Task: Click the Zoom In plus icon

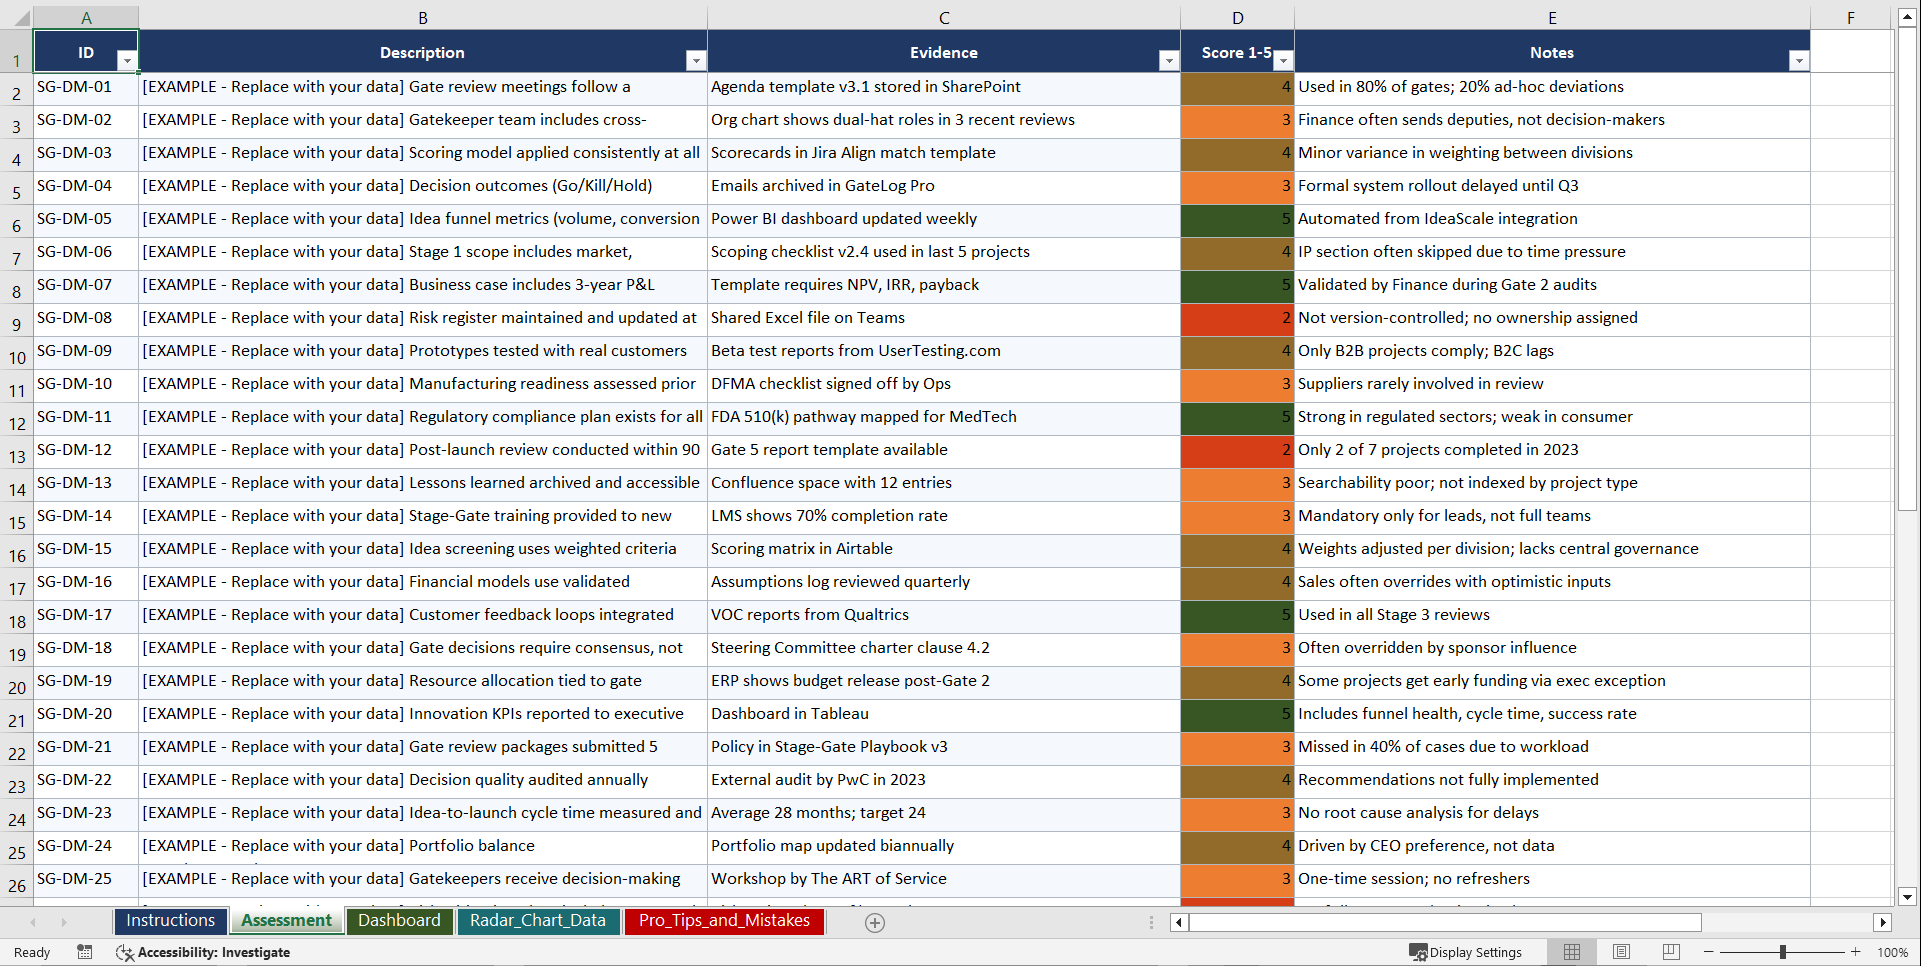Action: [1856, 952]
